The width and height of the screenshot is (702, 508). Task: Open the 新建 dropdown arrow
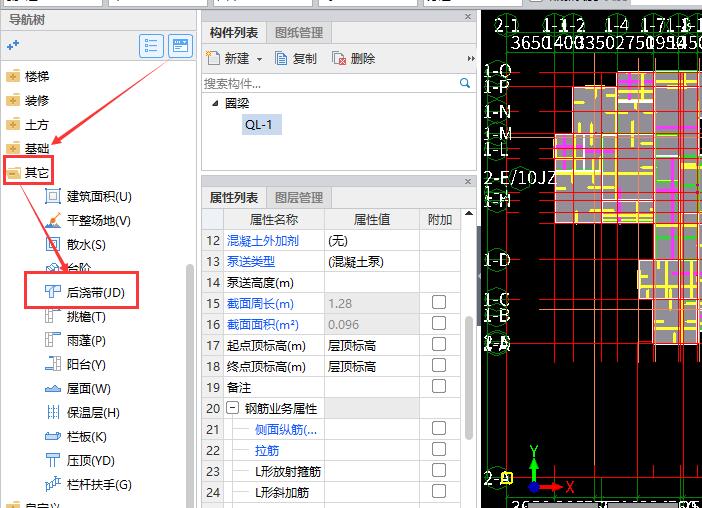click(x=259, y=59)
